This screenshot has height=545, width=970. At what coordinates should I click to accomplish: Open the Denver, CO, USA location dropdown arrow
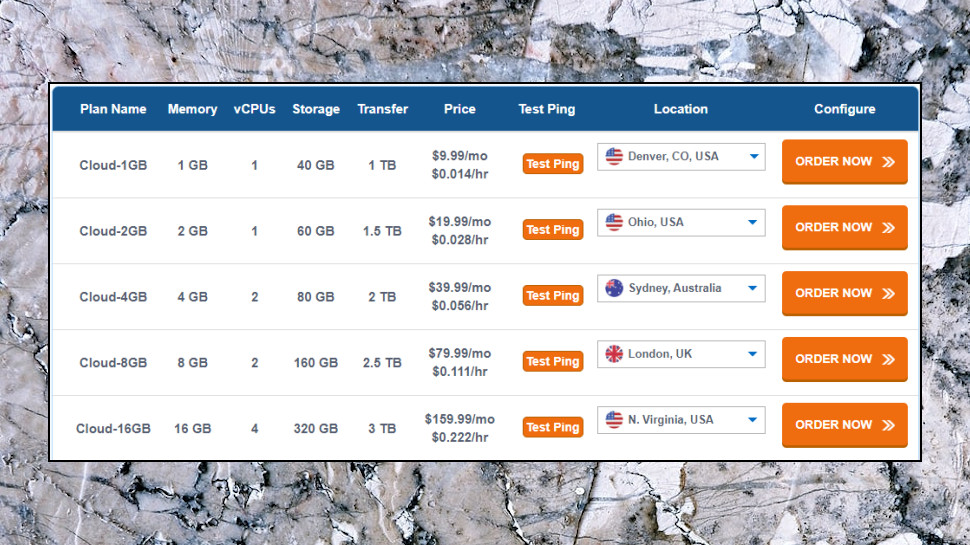(x=754, y=157)
